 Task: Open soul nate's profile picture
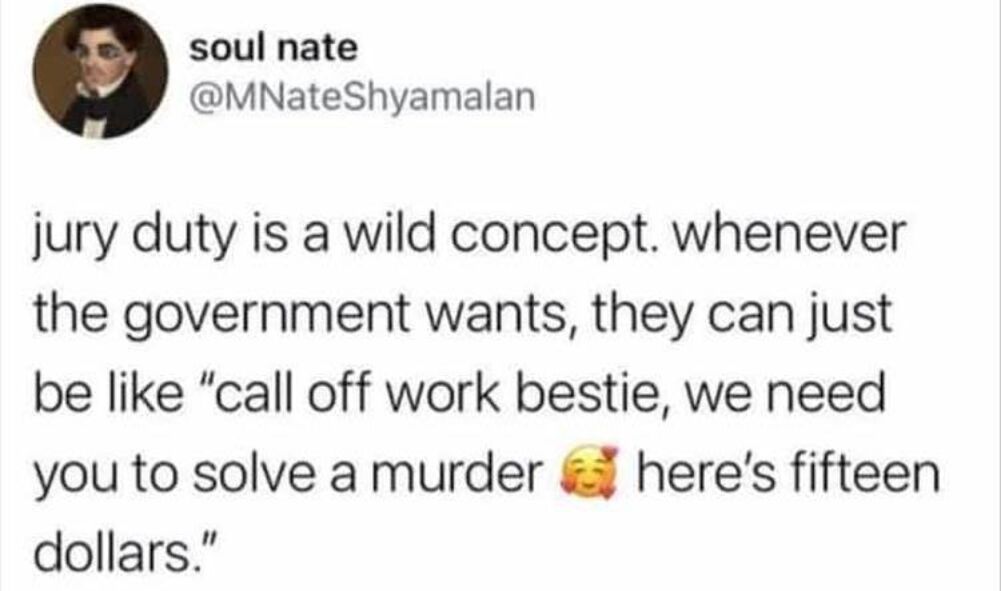click(100, 71)
